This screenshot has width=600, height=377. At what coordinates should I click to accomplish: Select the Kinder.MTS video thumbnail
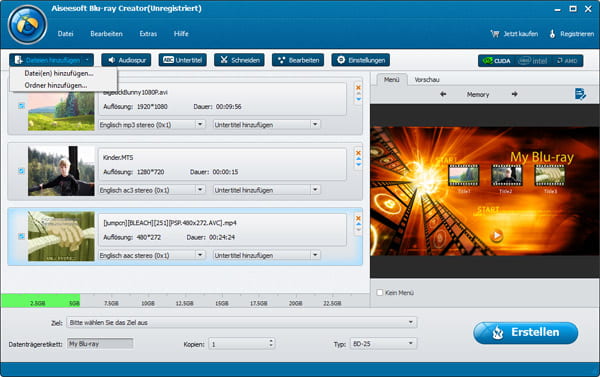point(61,171)
